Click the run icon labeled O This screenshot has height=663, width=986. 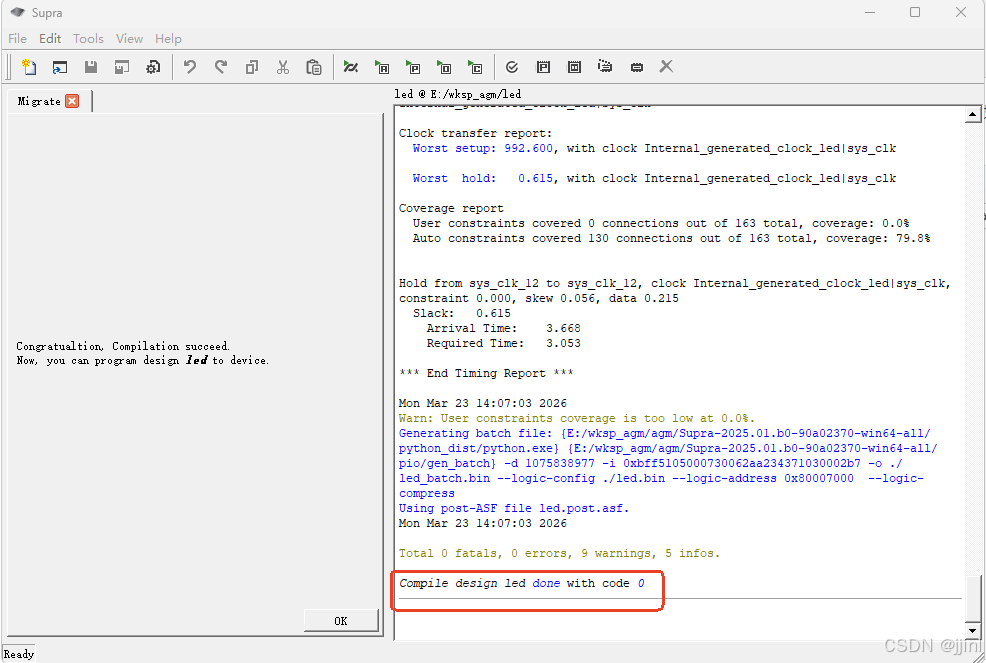point(444,67)
